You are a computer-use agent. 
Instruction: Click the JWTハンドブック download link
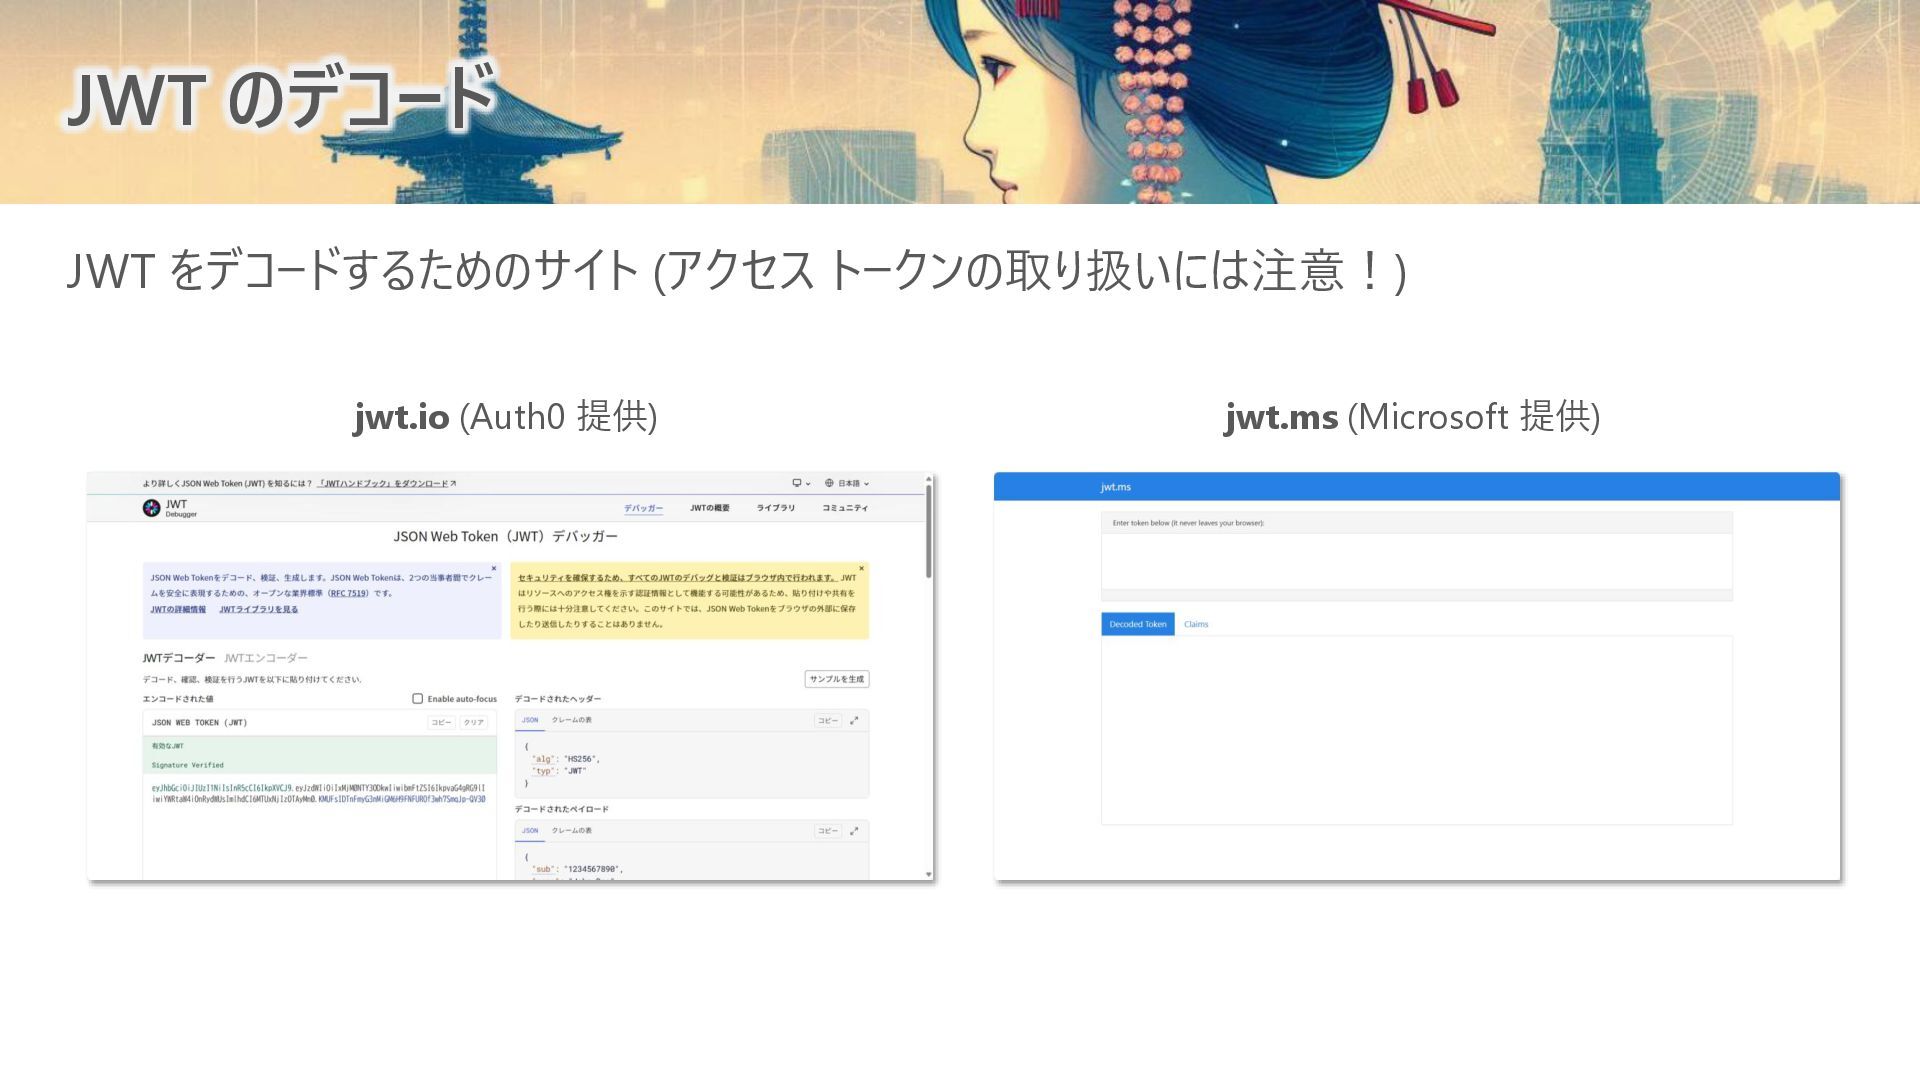[x=385, y=483]
